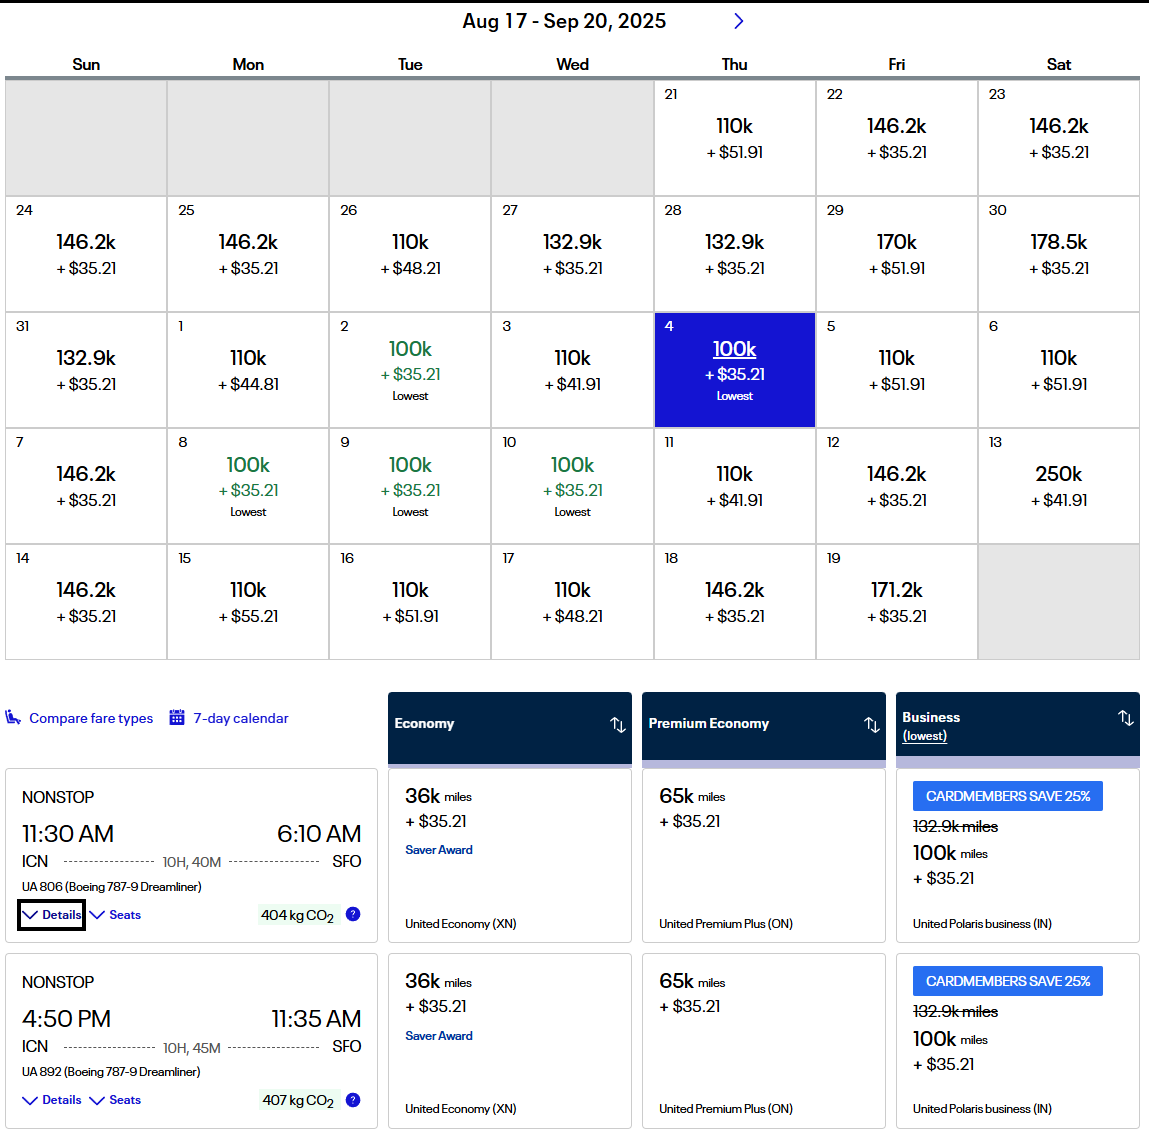The image size is (1149, 1137).
Task: Expand Seats for flight UA 892
Action: [x=115, y=1100]
